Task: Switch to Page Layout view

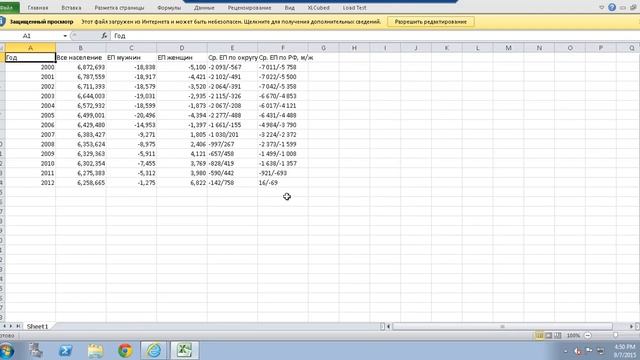Action: pyautogui.click(x=549, y=336)
